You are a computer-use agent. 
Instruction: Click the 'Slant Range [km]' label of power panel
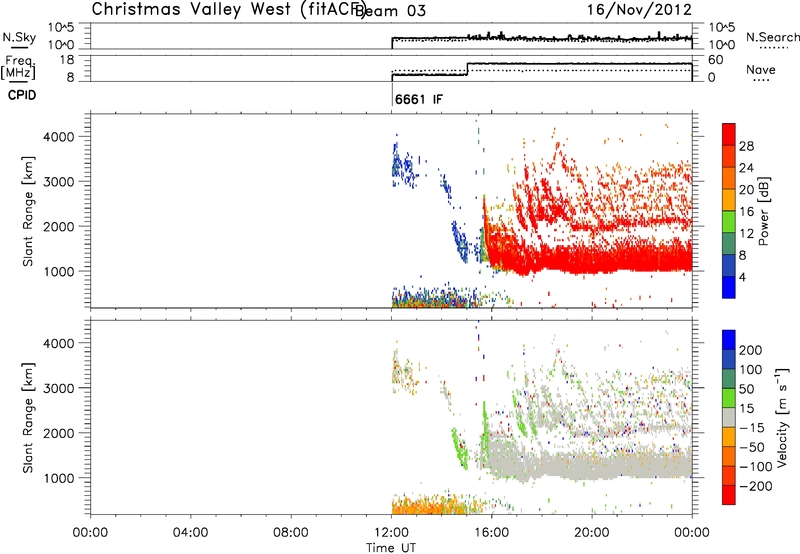[x=28, y=211]
